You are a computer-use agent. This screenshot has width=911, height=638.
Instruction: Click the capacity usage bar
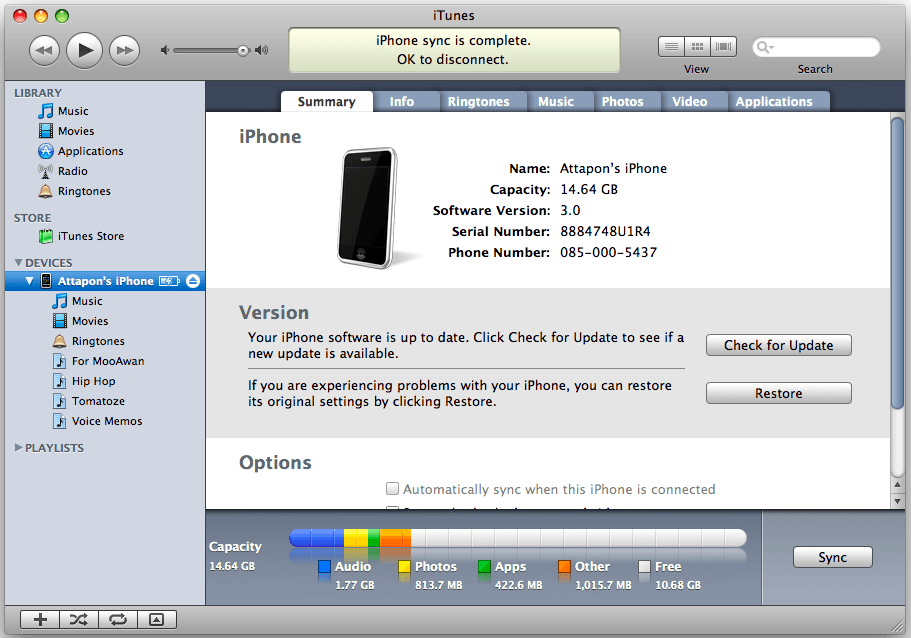click(518, 538)
